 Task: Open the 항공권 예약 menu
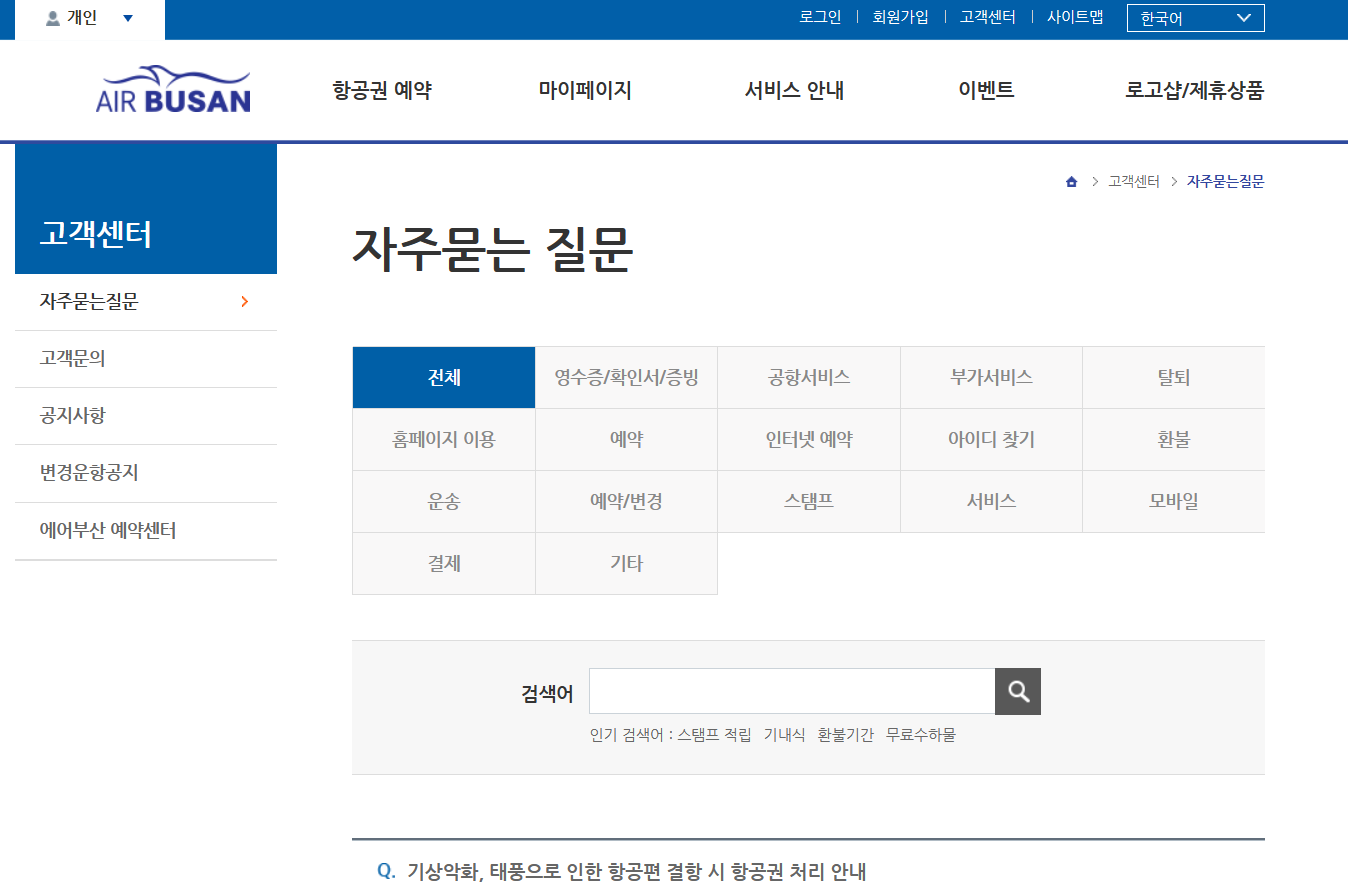pos(381,90)
